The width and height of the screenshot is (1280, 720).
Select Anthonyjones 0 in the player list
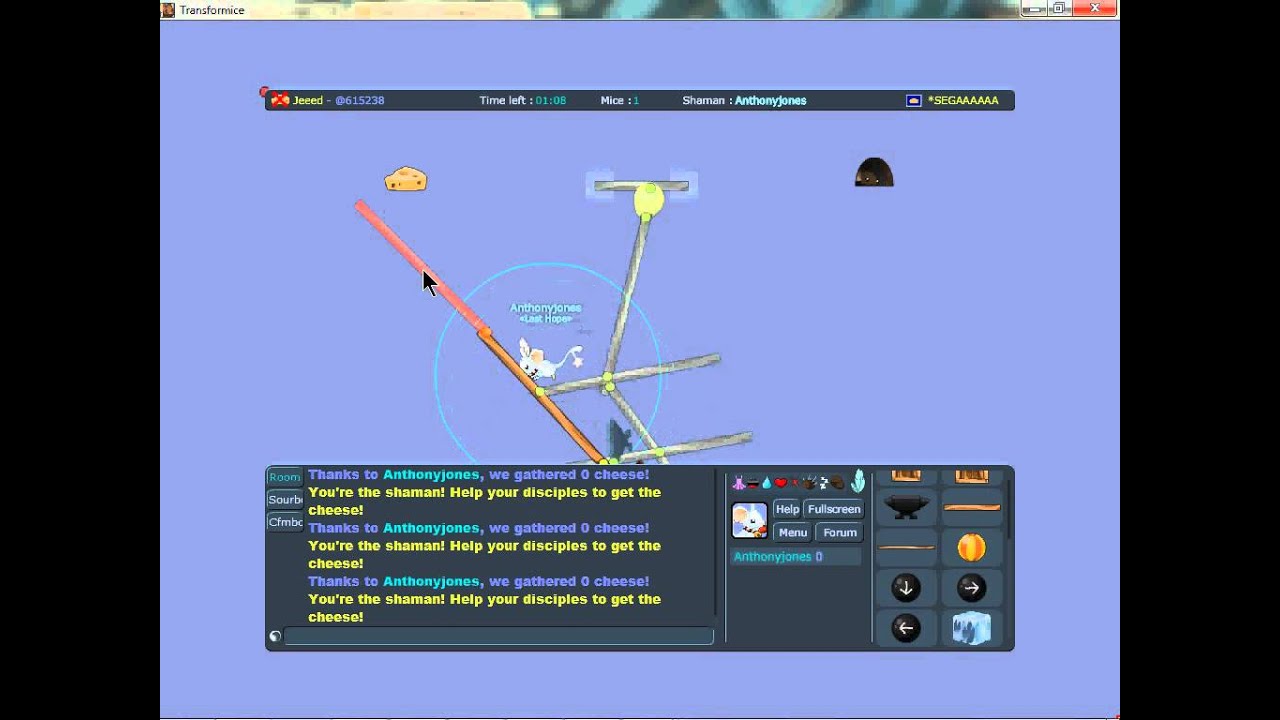point(796,557)
